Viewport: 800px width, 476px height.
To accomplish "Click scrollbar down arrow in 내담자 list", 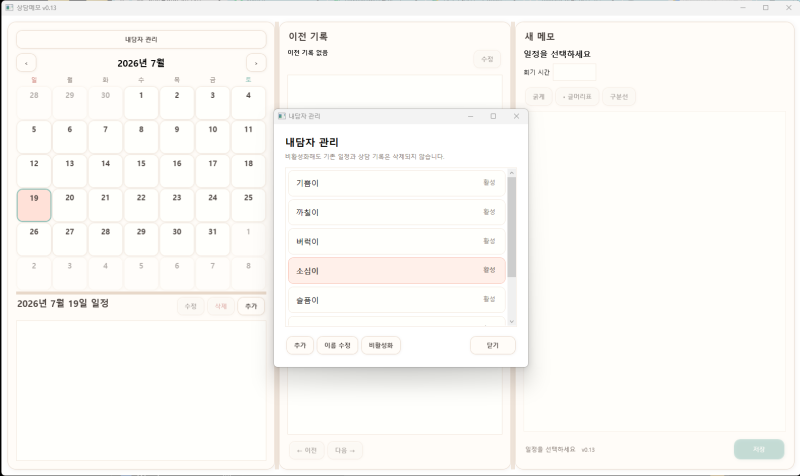I will tap(512, 322).
